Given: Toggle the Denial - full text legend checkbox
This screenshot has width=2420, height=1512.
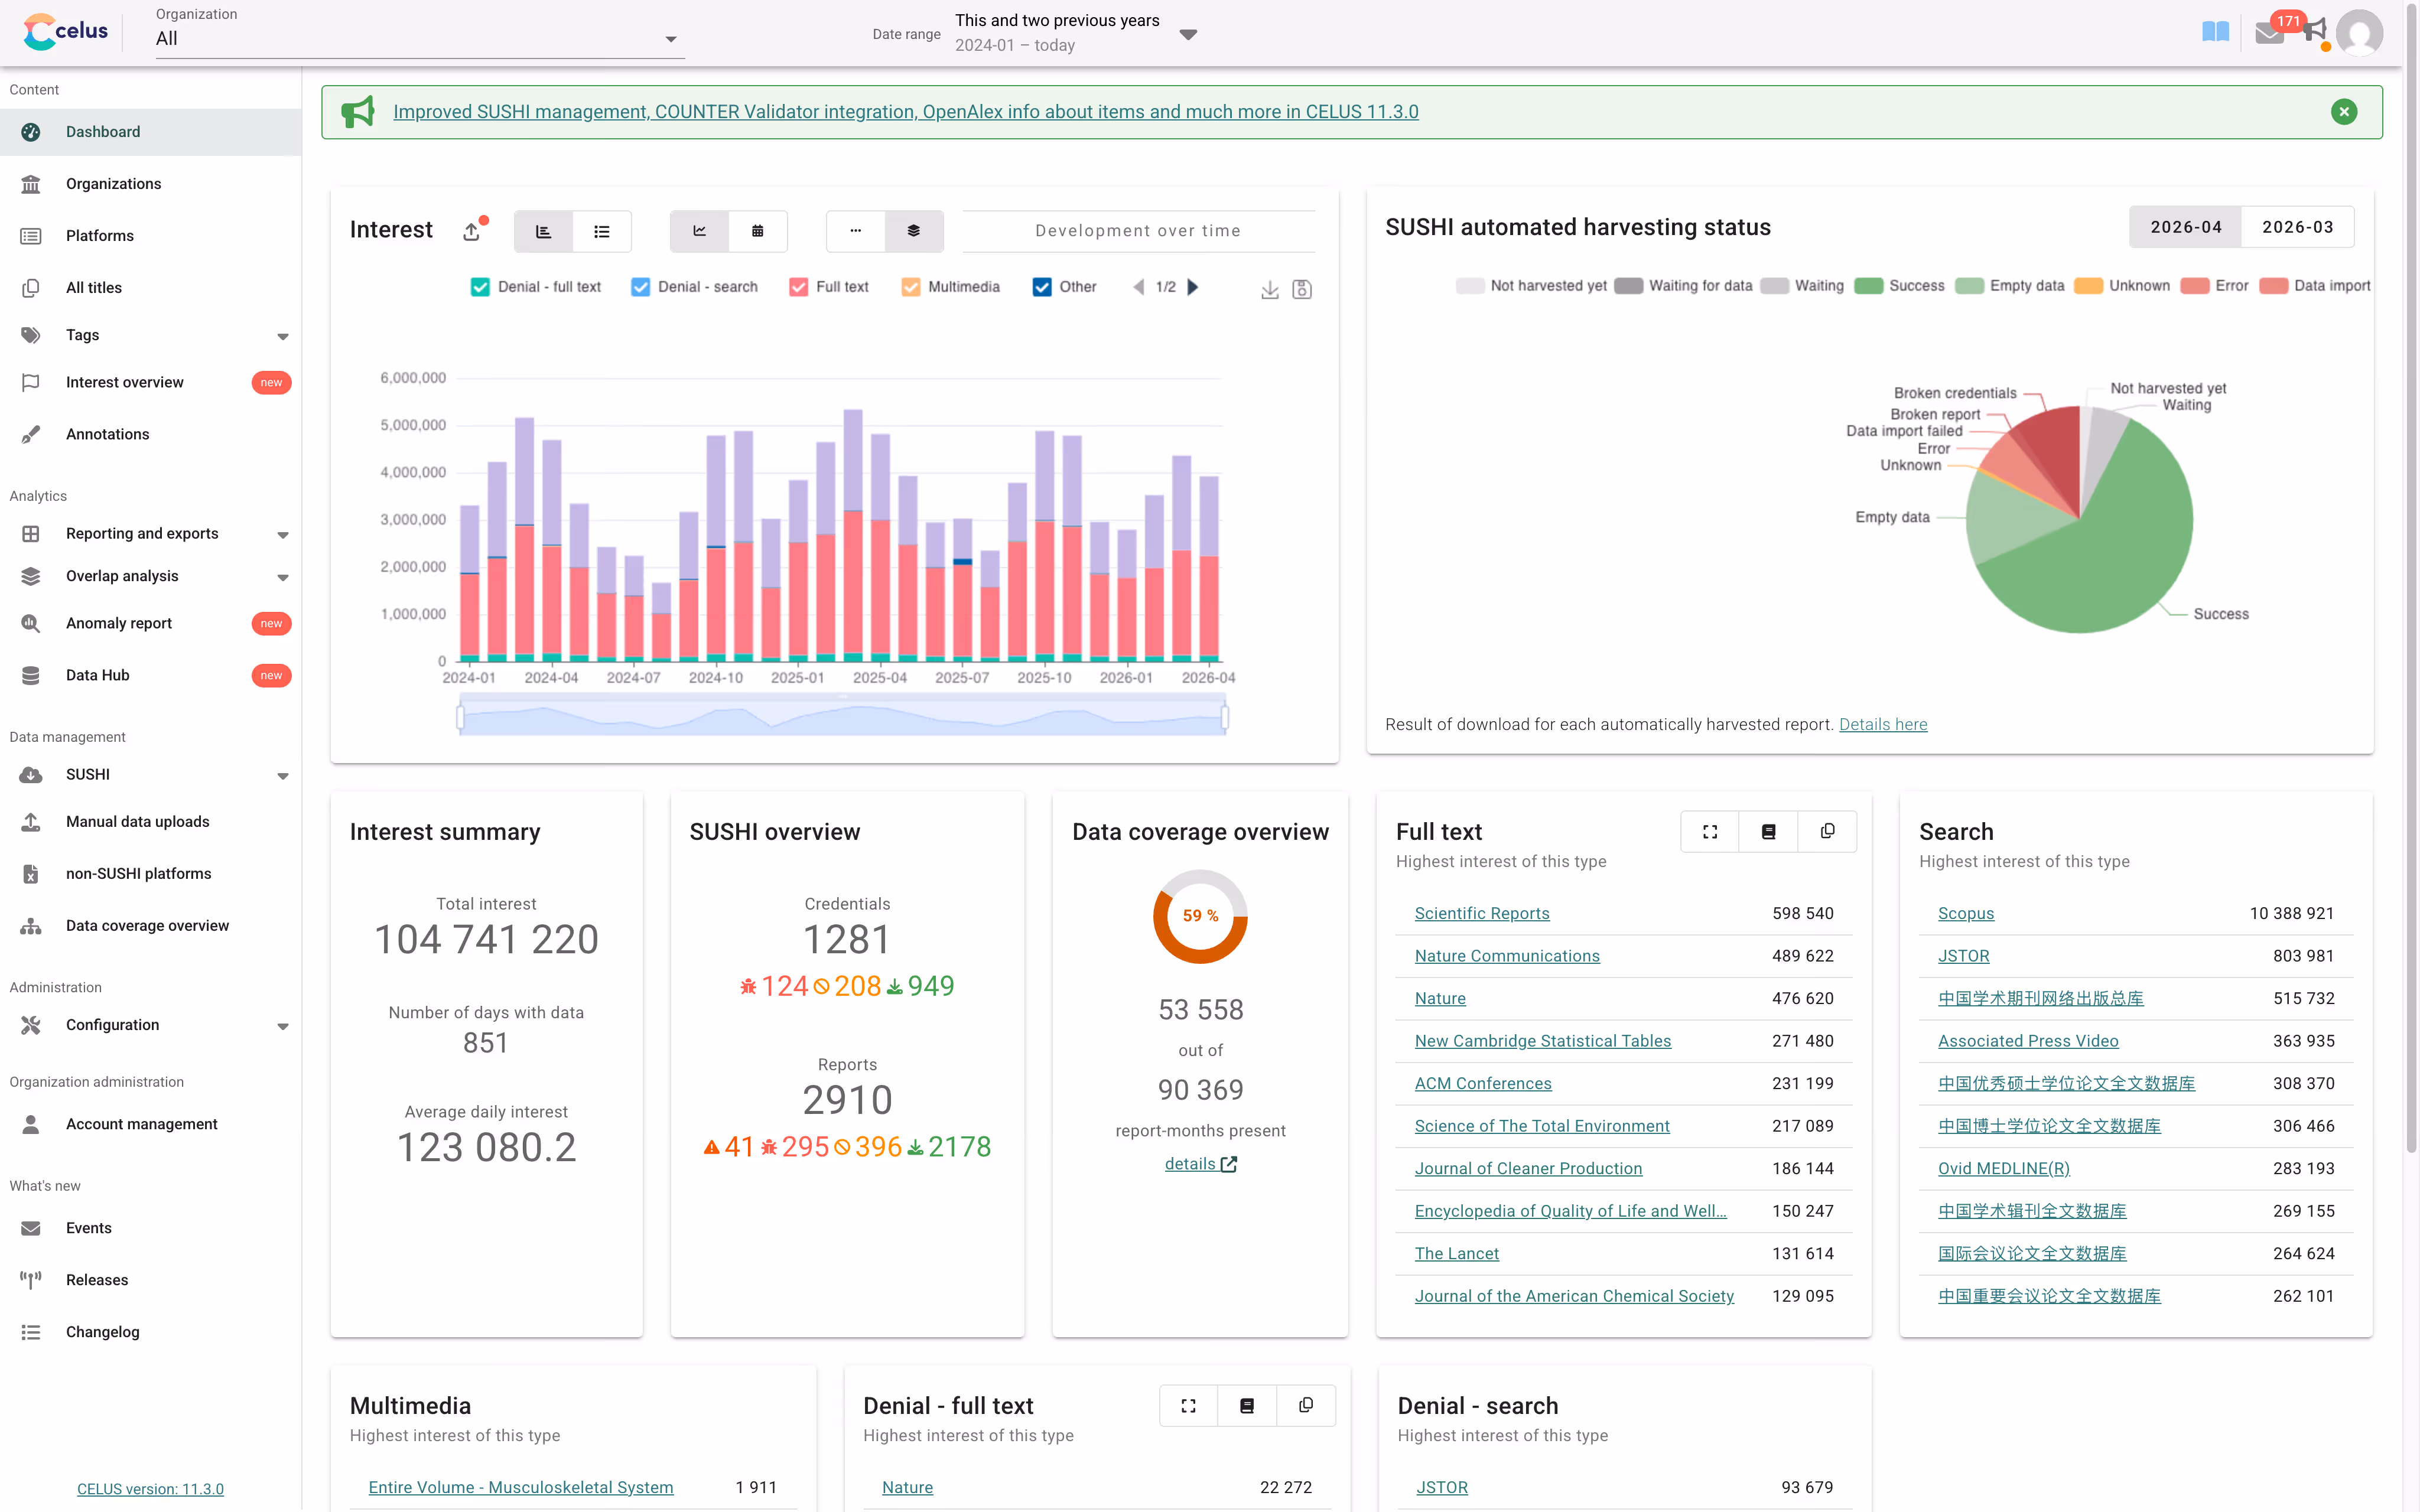Looking at the screenshot, I should [x=481, y=287].
